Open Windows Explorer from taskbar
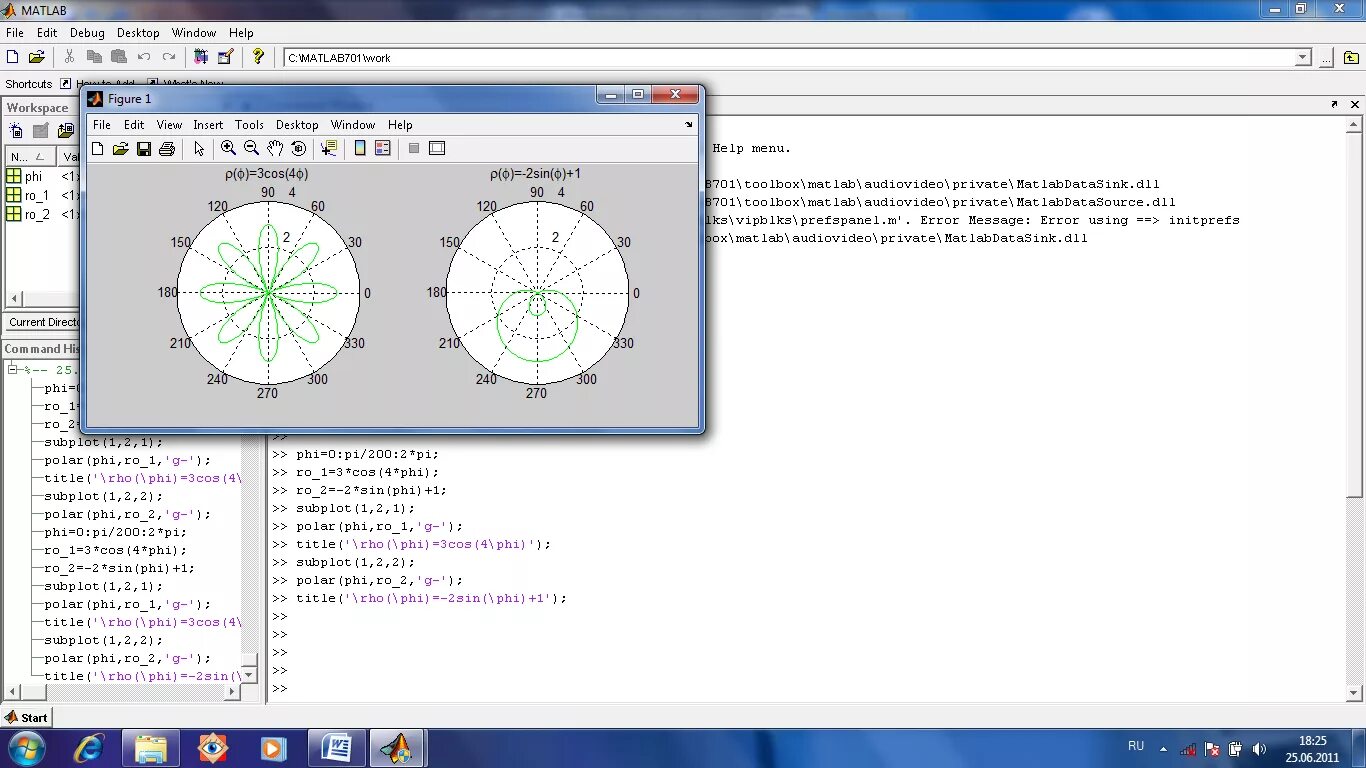 click(x=151, y=747)
